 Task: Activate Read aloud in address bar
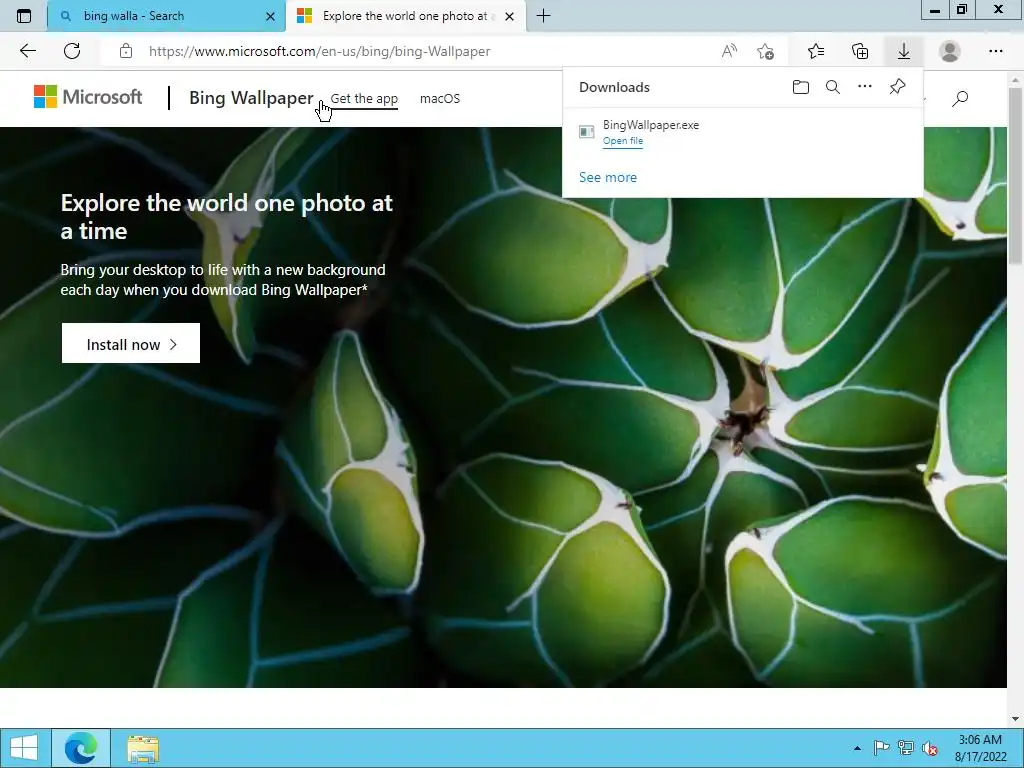[x=729, y=51]
